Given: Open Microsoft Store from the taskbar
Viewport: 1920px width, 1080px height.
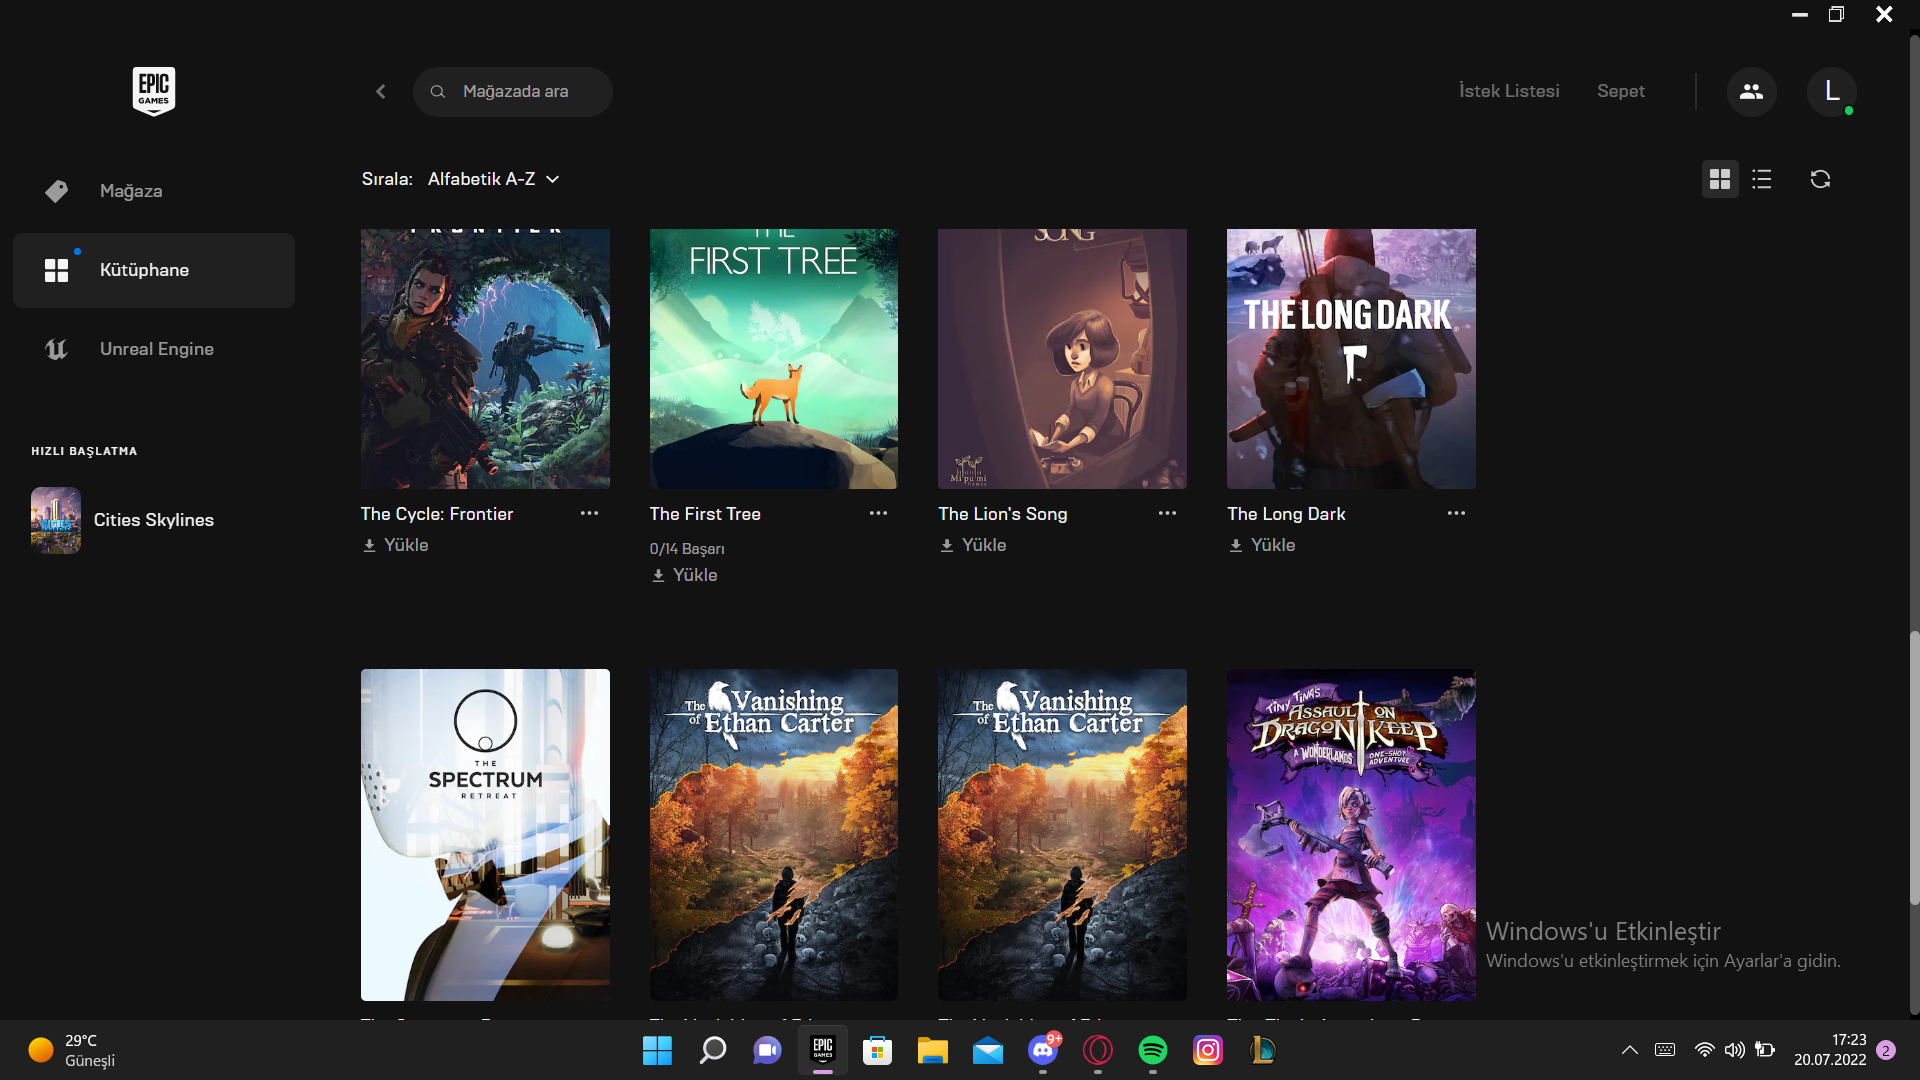Looking at the screenshot, I should tap(877, 1050).
